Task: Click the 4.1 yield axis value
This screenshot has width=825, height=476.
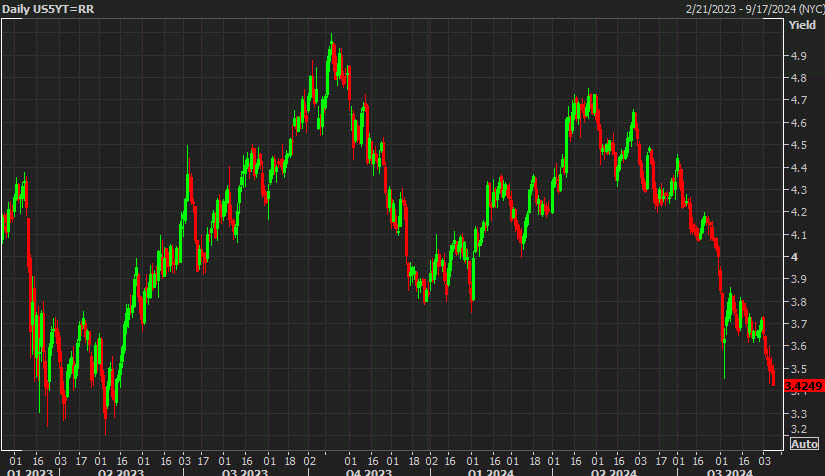Action: (x=799, y=235)
